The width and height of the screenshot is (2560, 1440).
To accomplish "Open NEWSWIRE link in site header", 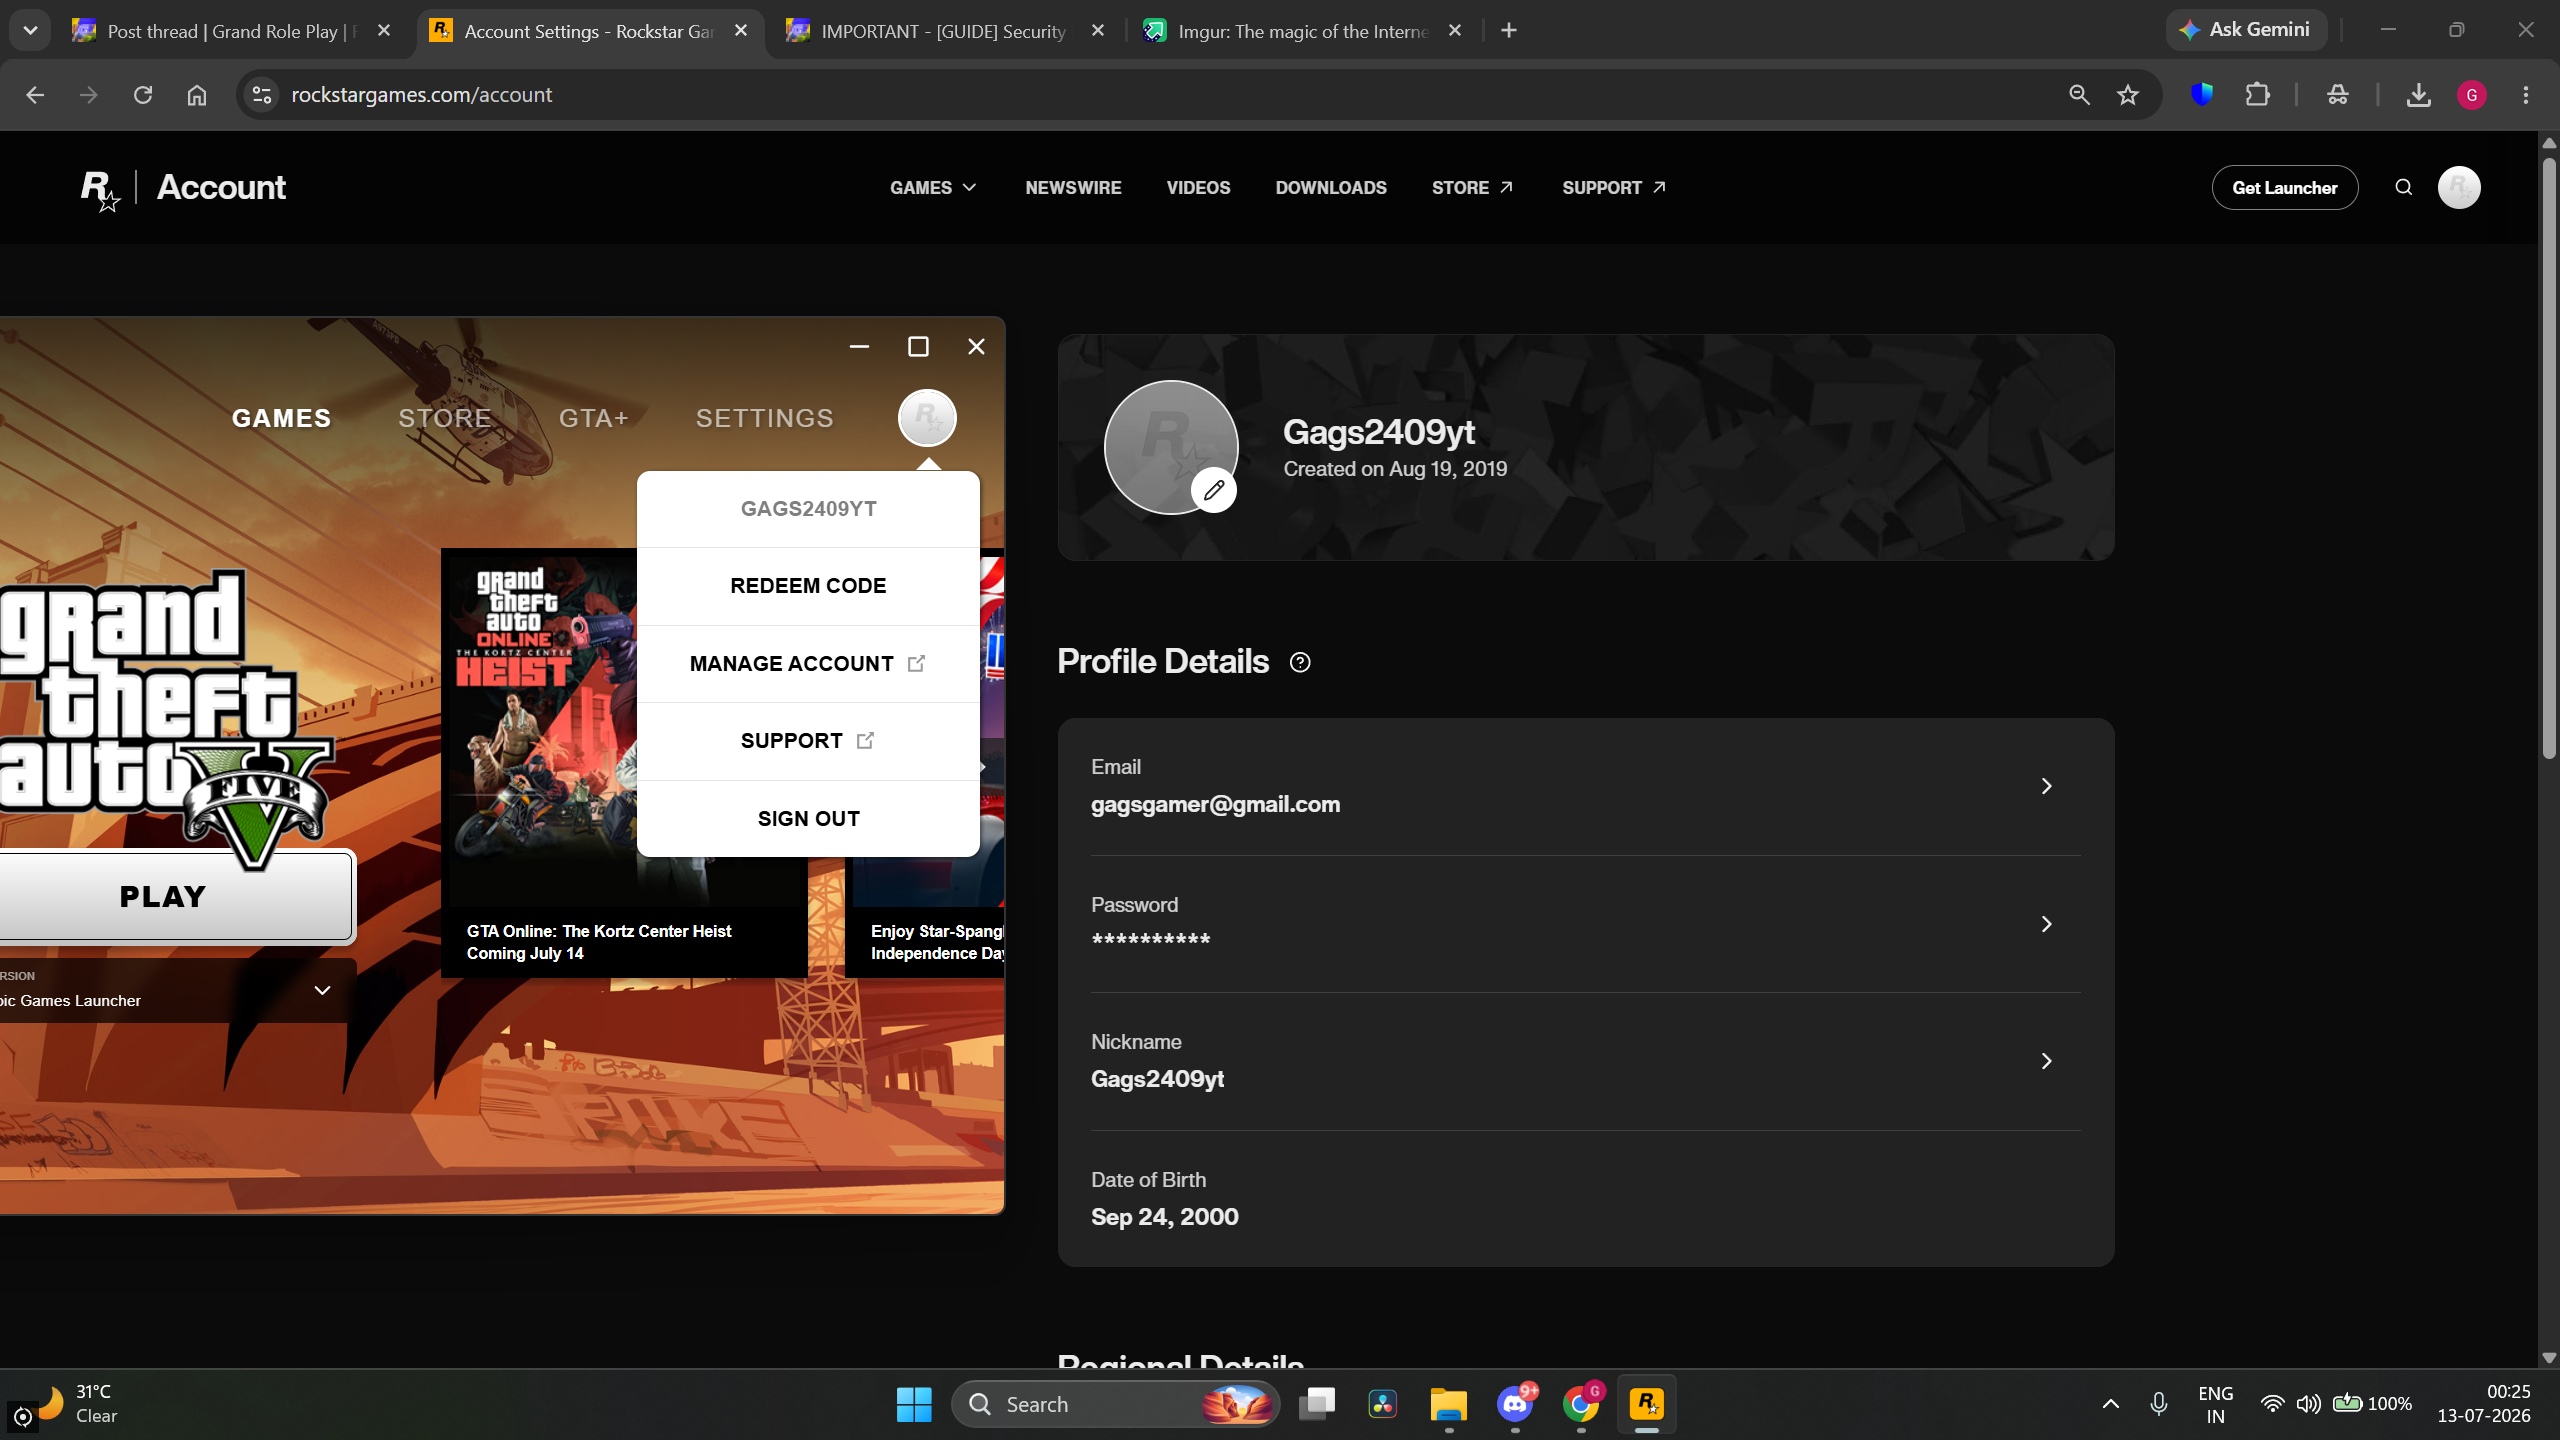I will (x=1073, y=188).
